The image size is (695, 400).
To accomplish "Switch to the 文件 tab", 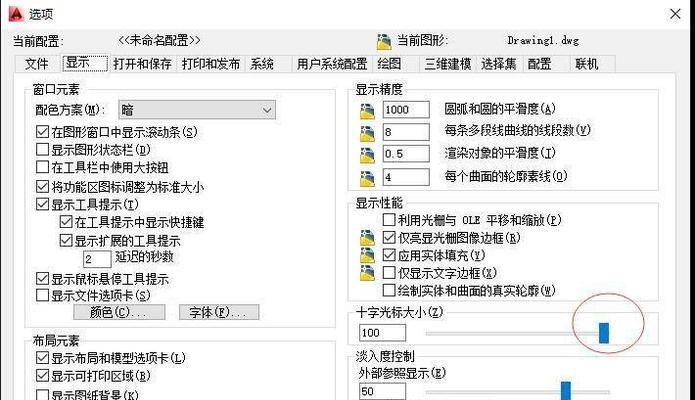I will click(37, 64).
